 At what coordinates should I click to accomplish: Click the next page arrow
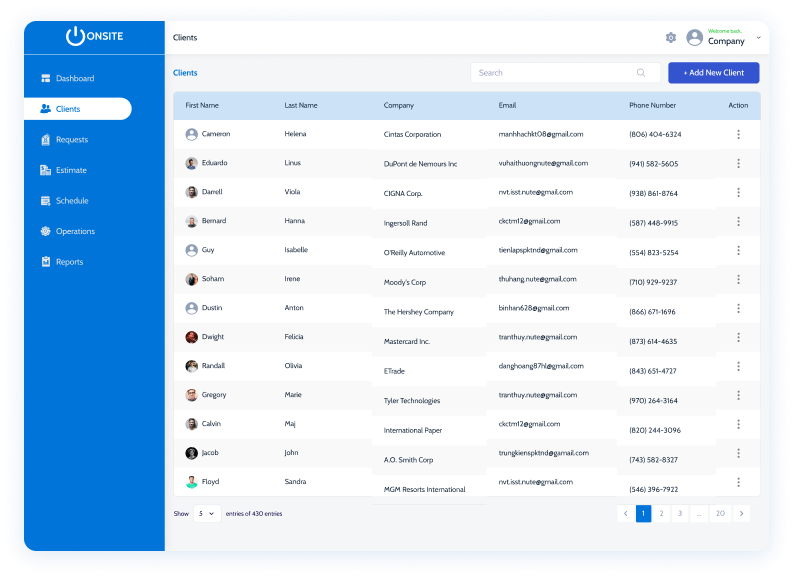coord(741,513)
